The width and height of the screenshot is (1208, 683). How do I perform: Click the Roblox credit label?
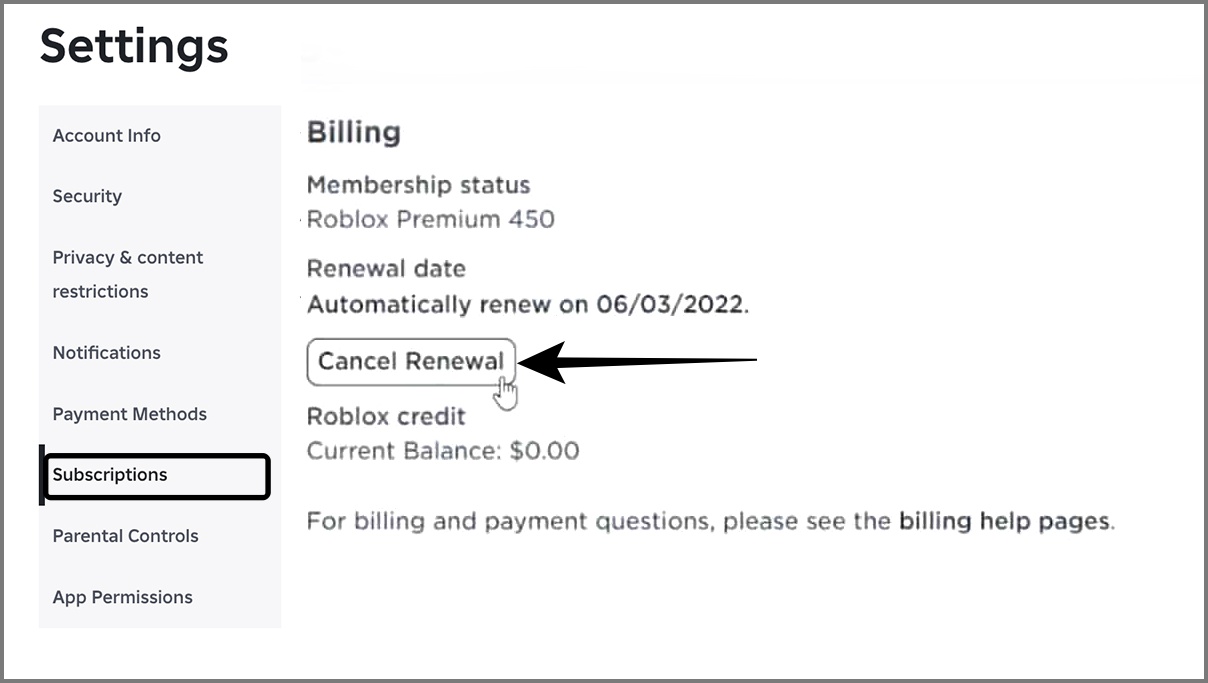coord(386,416)
